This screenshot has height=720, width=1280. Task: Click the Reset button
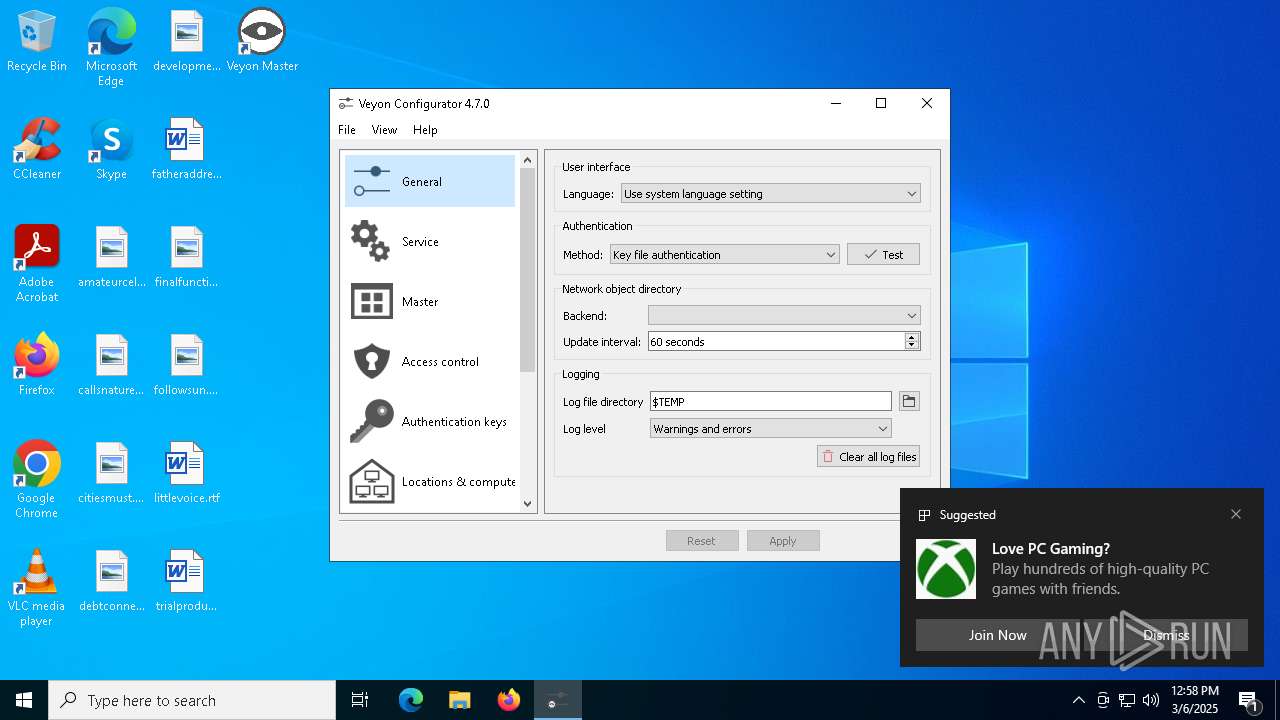tap(702, 541)
